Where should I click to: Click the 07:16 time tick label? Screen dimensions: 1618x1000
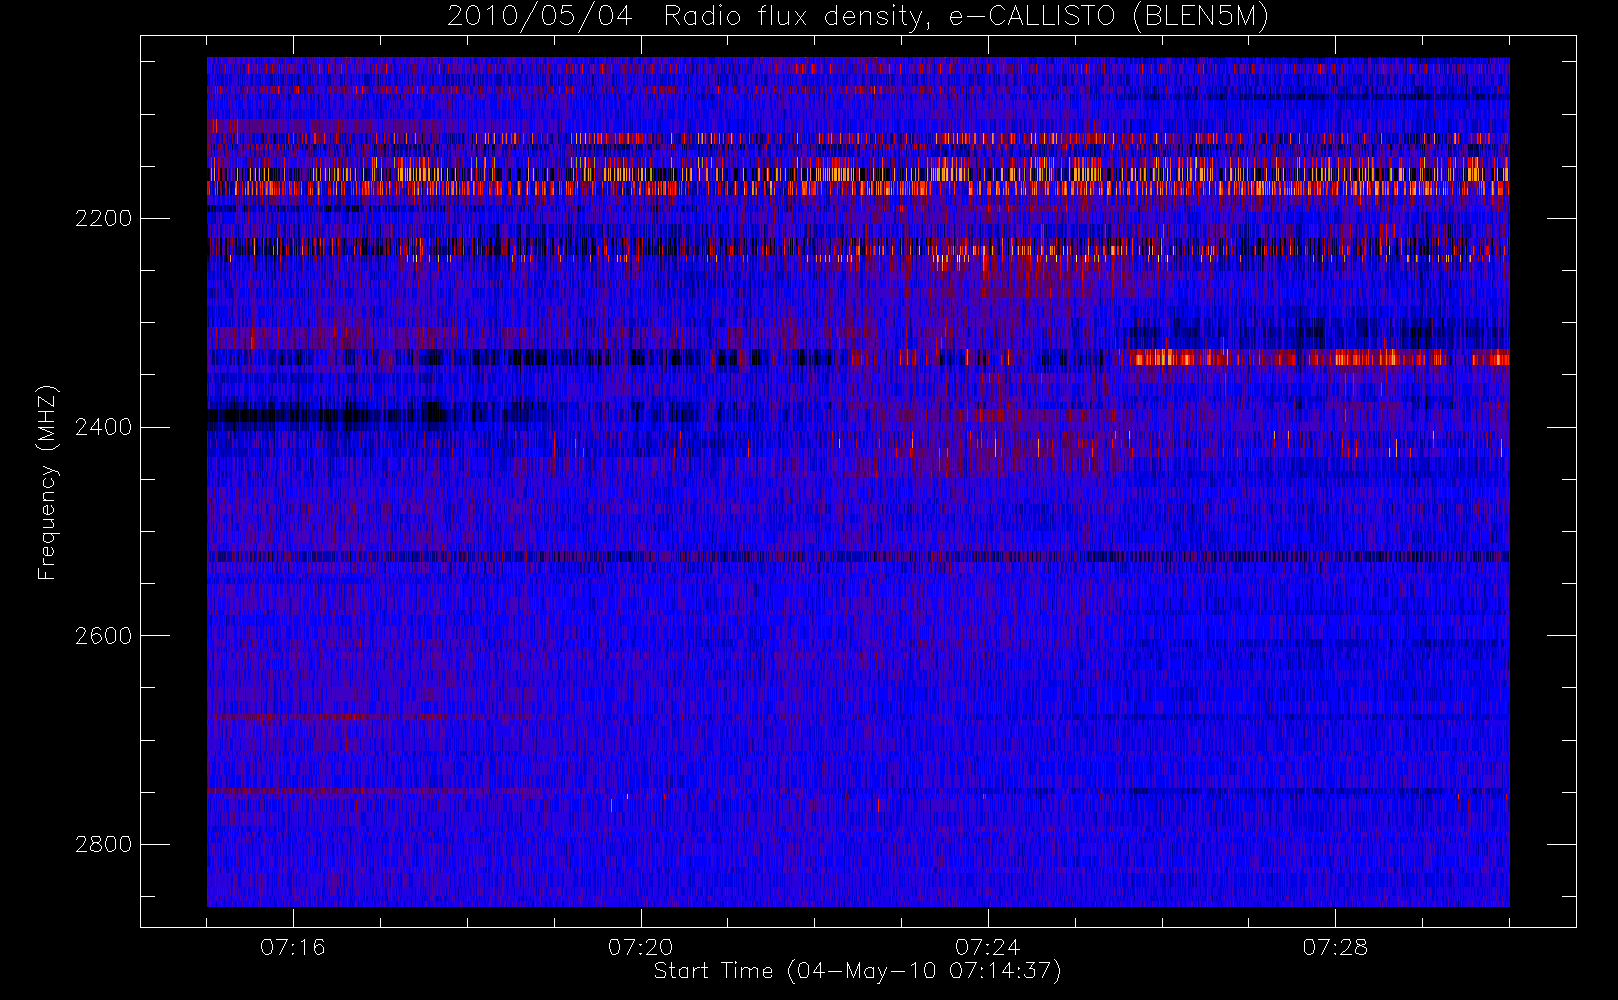tap(293, 947)
